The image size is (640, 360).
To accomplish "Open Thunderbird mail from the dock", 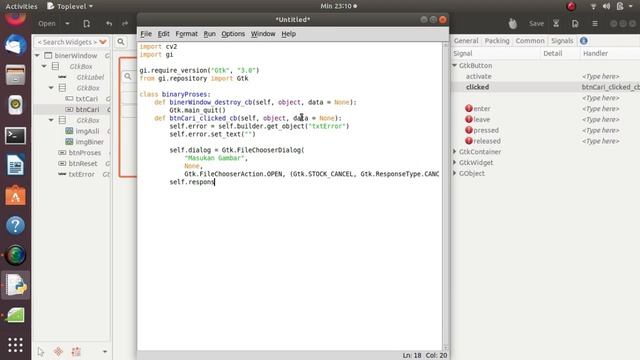I will pos(15,44).
